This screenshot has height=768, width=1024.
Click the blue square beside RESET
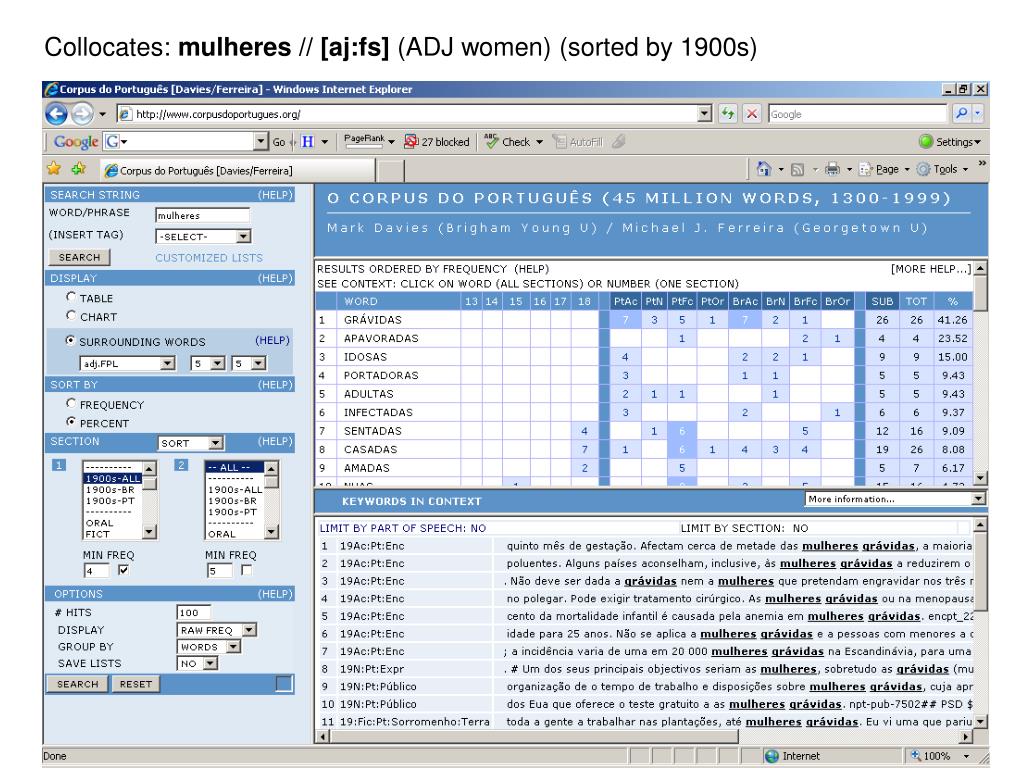284,684
